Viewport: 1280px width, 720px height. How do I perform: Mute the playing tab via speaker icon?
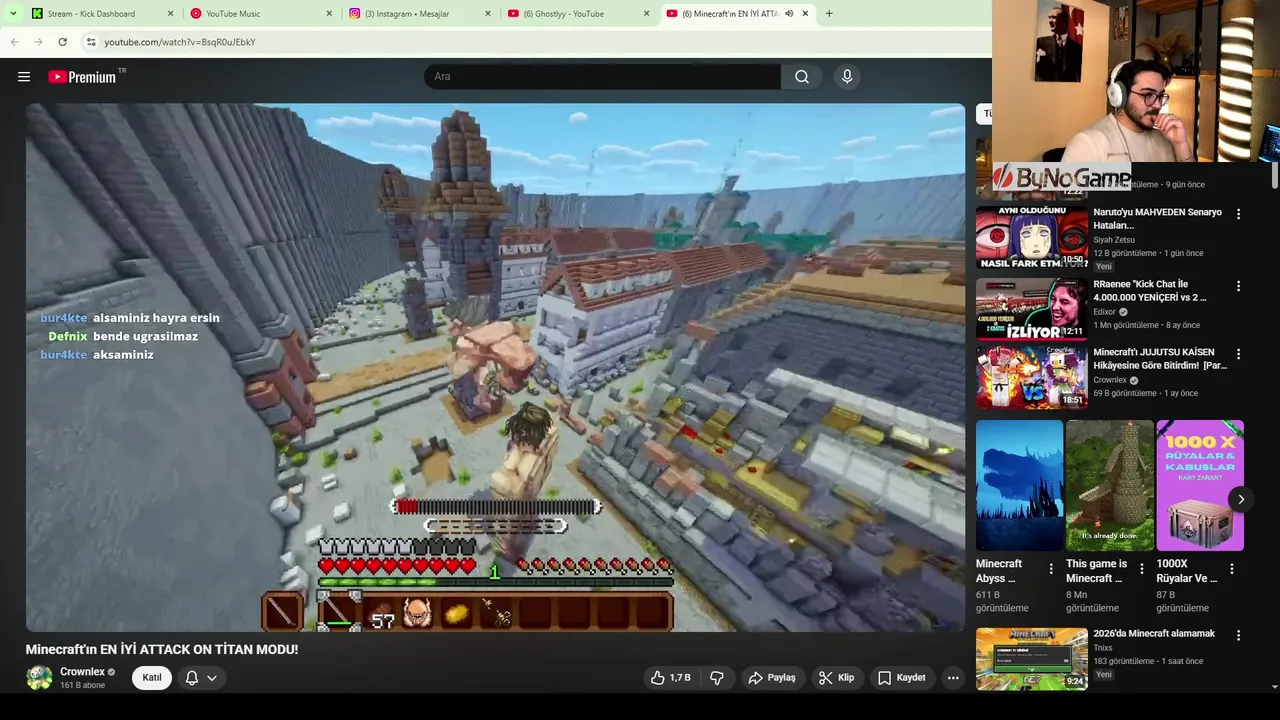789,14
